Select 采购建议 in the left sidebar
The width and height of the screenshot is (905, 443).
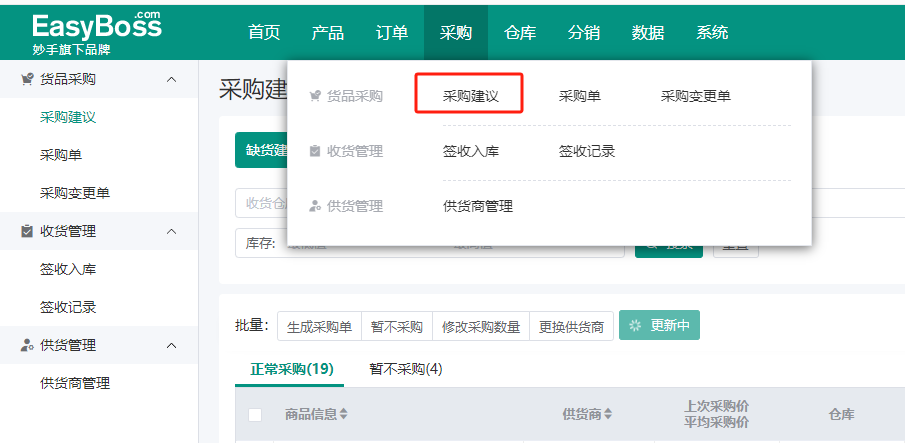pos(68,117)
